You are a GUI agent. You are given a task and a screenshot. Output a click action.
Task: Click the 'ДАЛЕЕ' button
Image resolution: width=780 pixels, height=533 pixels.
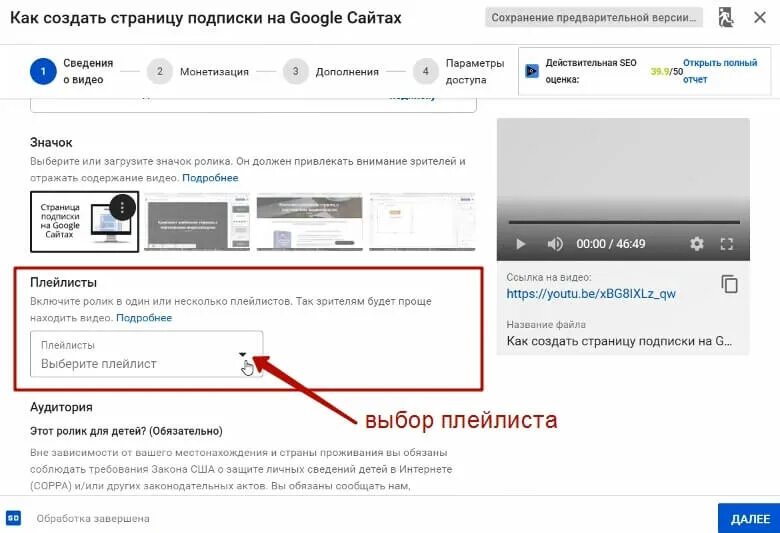(749, 519)
